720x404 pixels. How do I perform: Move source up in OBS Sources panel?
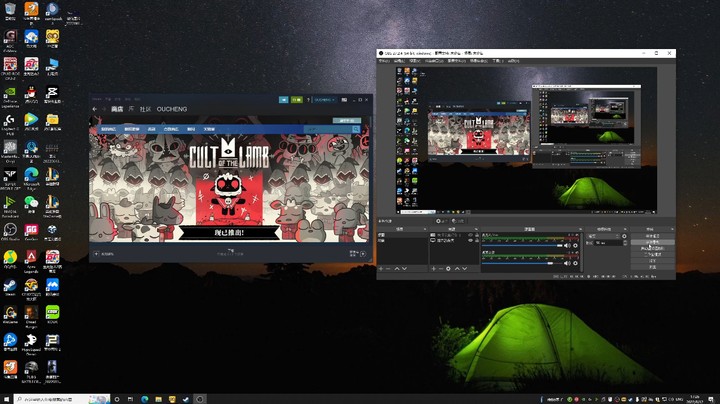(457, 269)
